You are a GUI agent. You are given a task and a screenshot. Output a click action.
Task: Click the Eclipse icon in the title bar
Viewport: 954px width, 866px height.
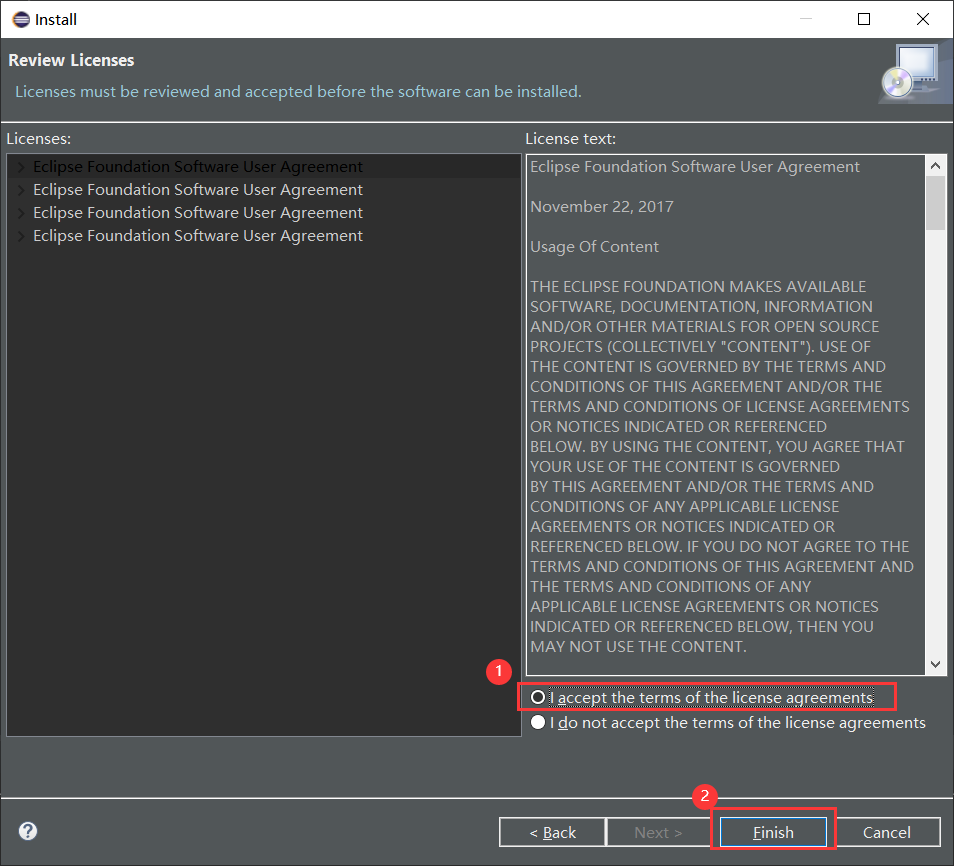21,19
